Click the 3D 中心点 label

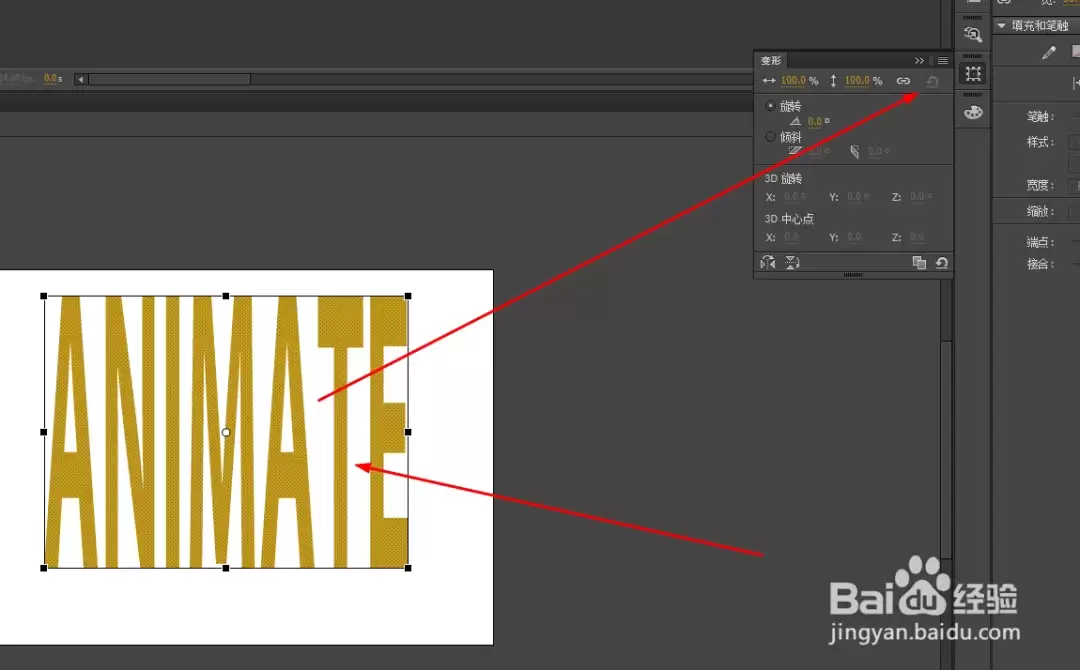[789, 219]
